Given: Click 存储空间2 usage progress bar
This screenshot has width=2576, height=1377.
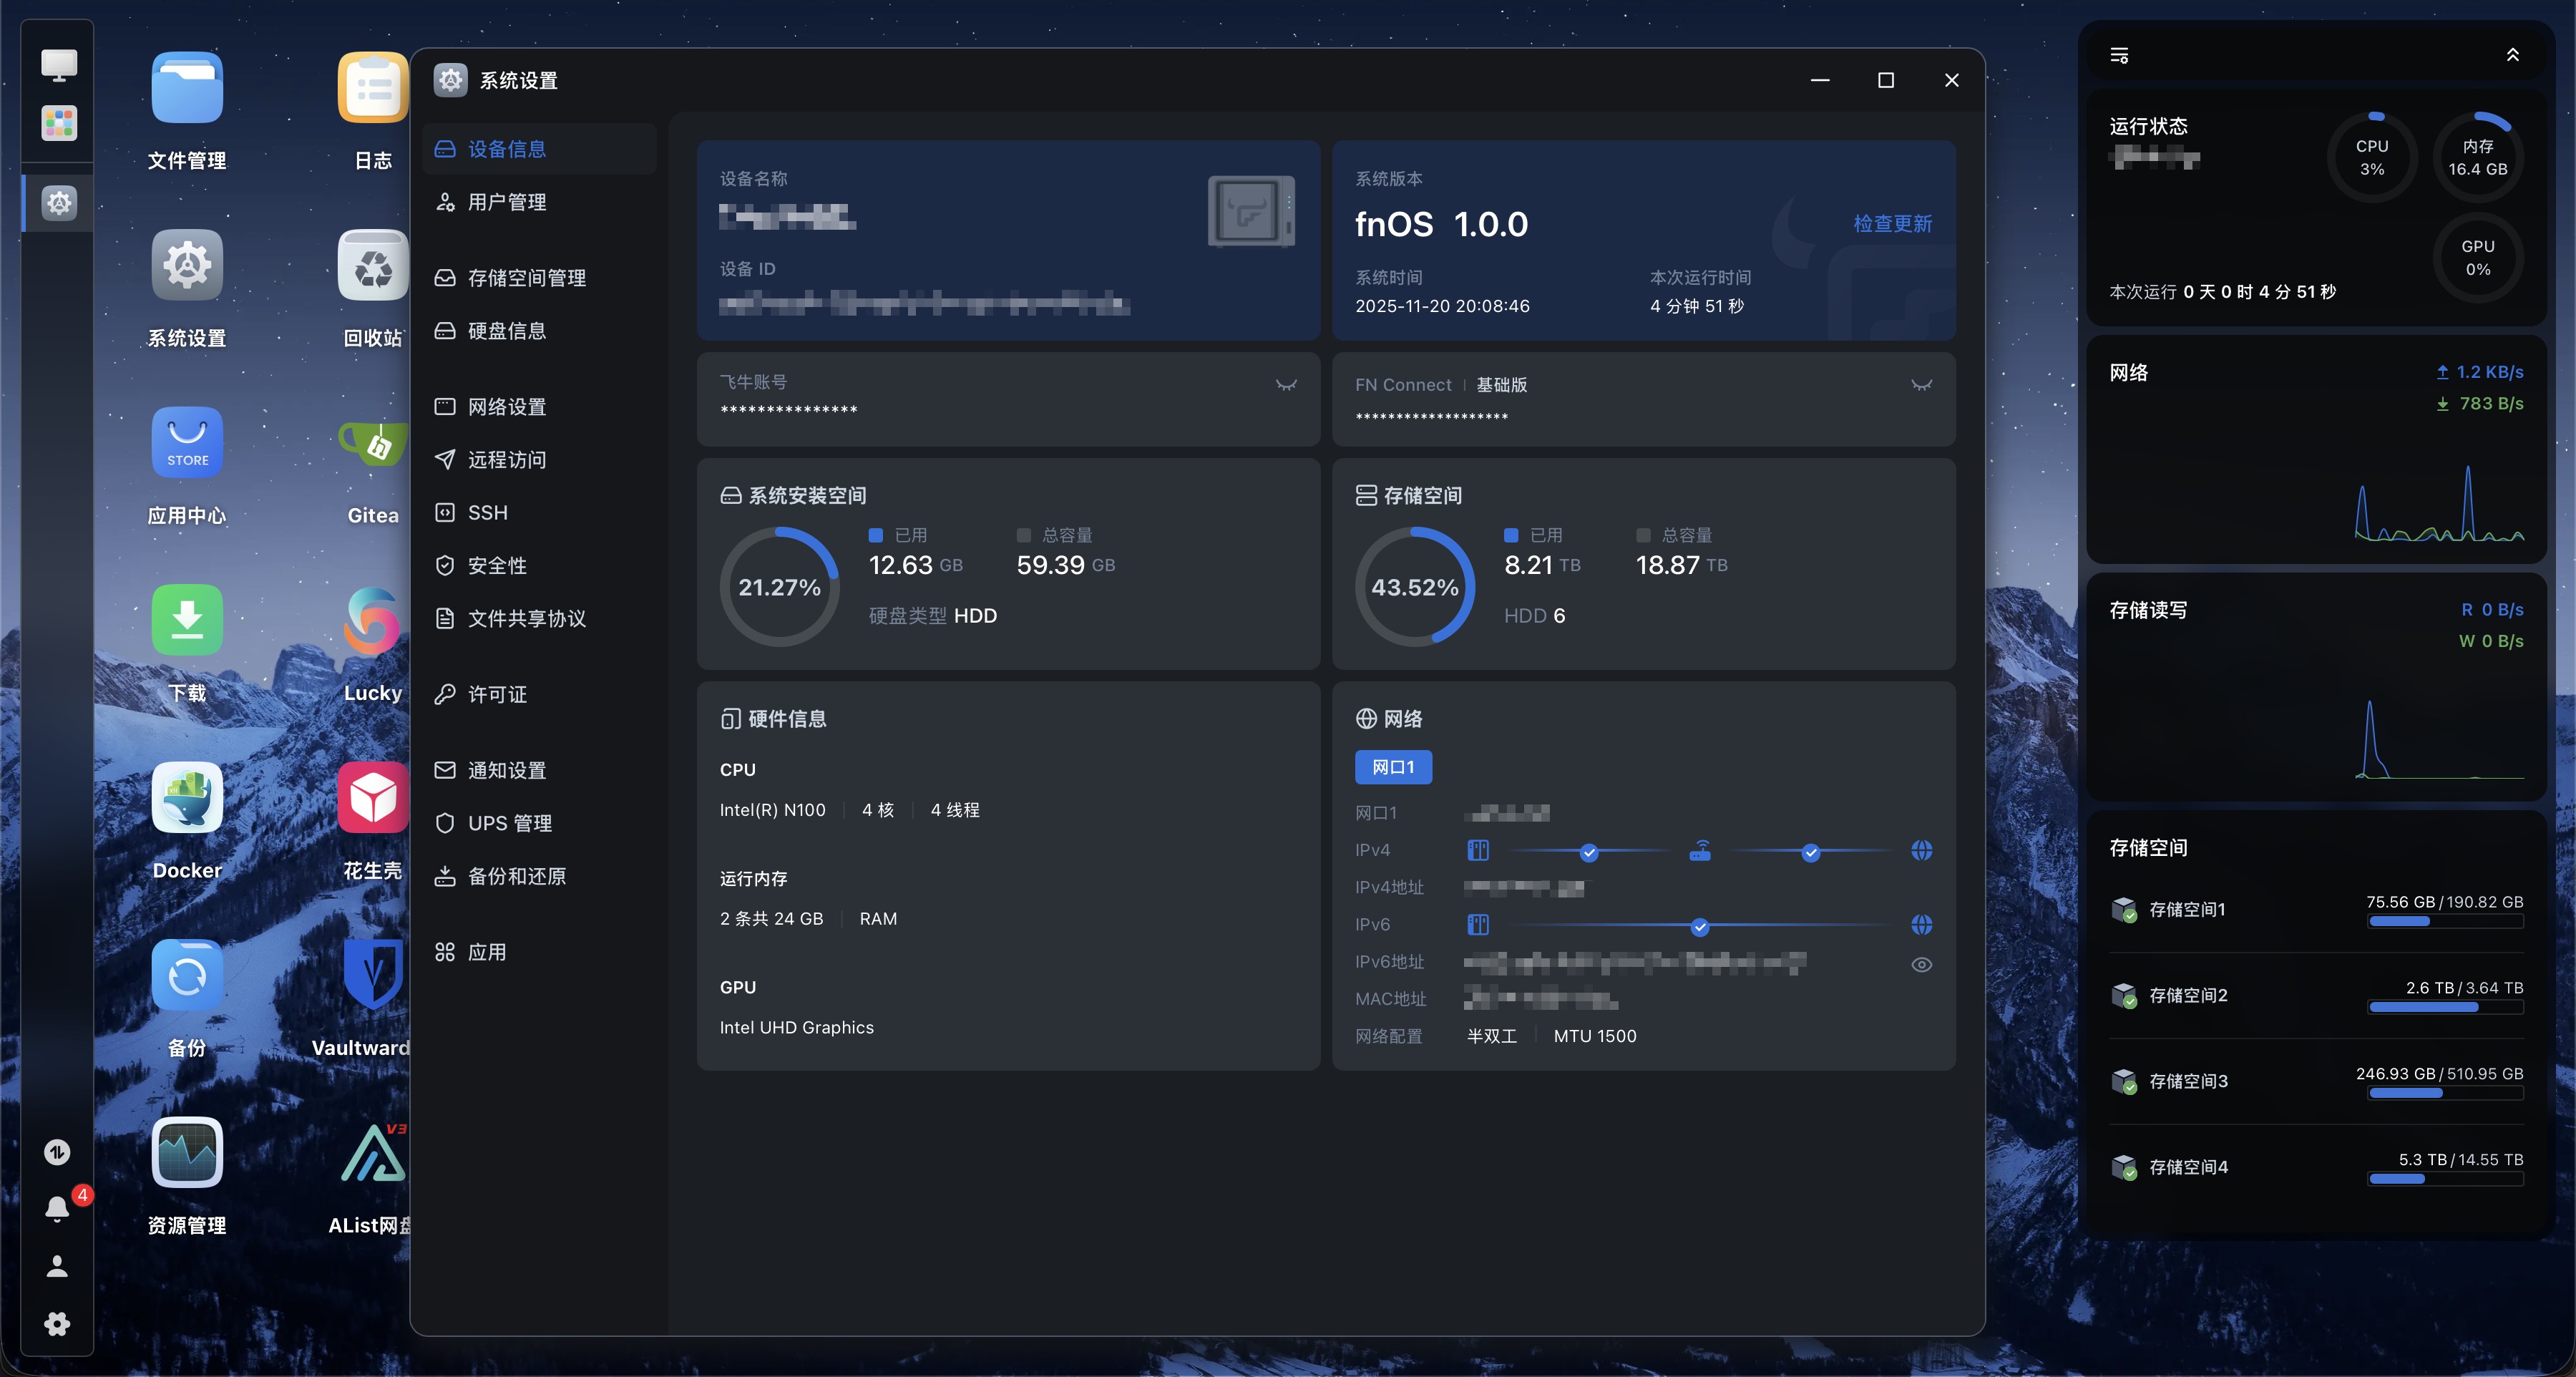Looking at the screenshot, I should click(x=2445, y=1008).
